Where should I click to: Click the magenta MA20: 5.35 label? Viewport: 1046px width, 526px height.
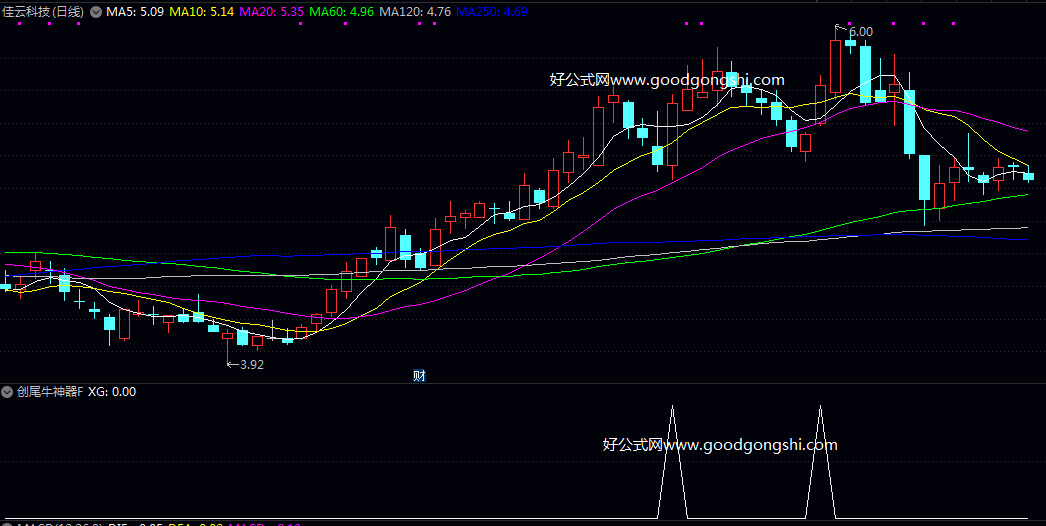[272, 12]
